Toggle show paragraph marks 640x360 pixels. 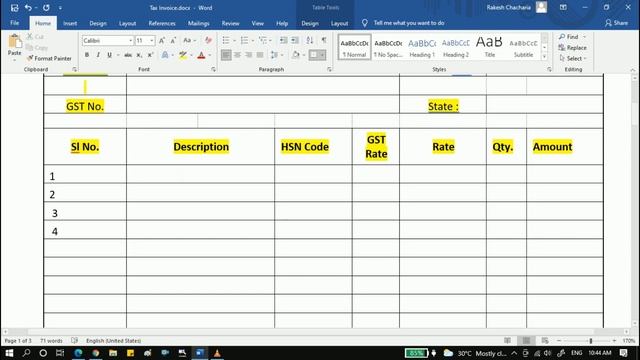coord(324,40)
